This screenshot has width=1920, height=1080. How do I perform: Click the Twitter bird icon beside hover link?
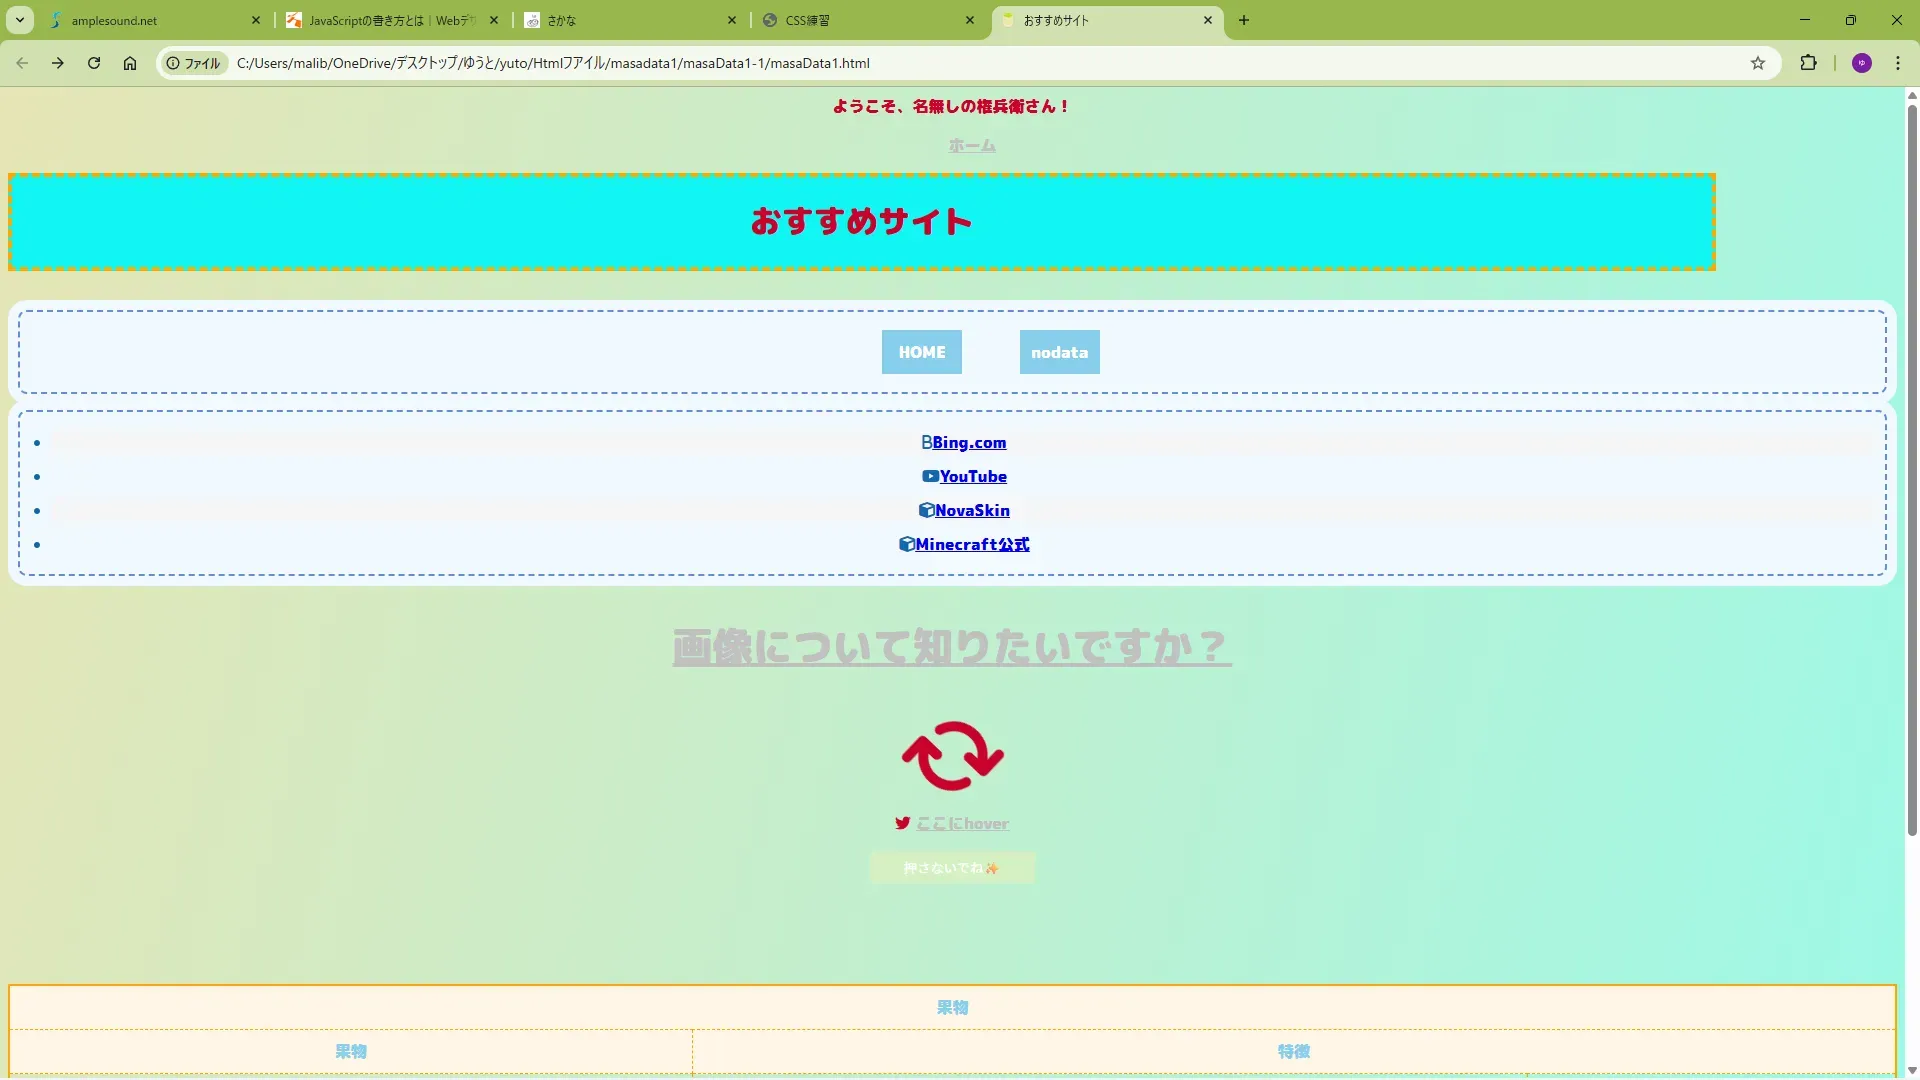pyautogui.click(x=902, y=823)
